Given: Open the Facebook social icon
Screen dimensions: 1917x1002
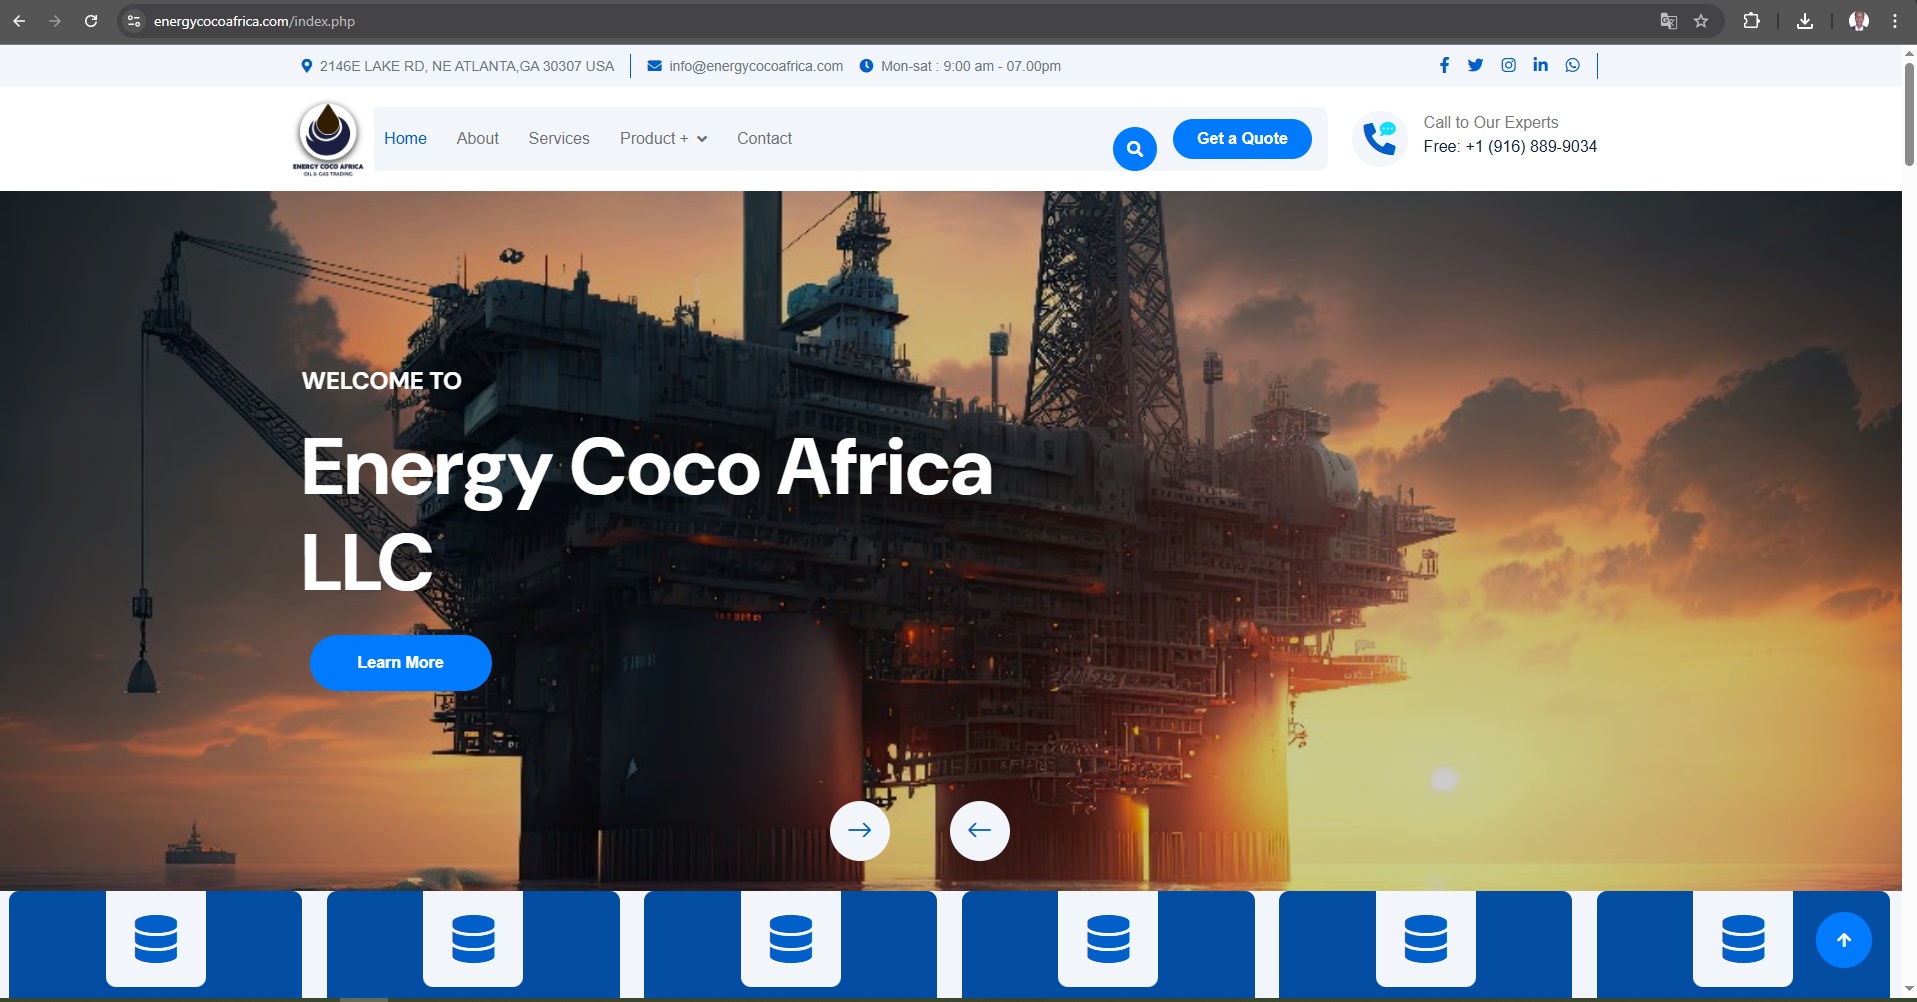Looking at the screenshot, I should [x=1444, y=65].
